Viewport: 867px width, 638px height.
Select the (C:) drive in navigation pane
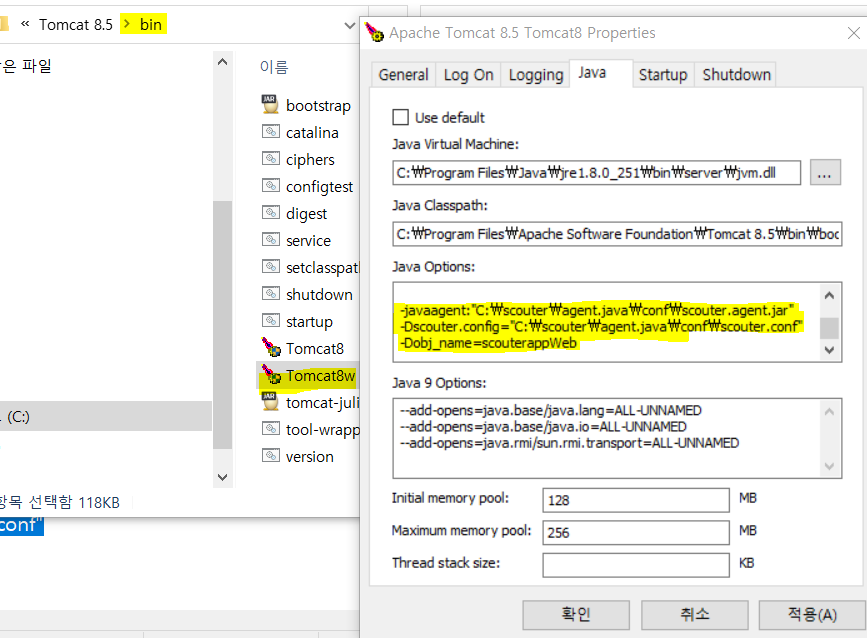105,416
